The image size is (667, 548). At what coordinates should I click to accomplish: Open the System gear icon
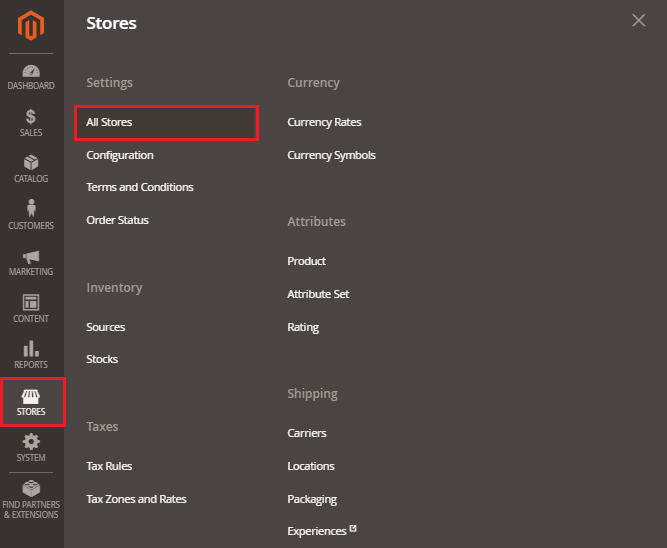(x=31, y=442)
